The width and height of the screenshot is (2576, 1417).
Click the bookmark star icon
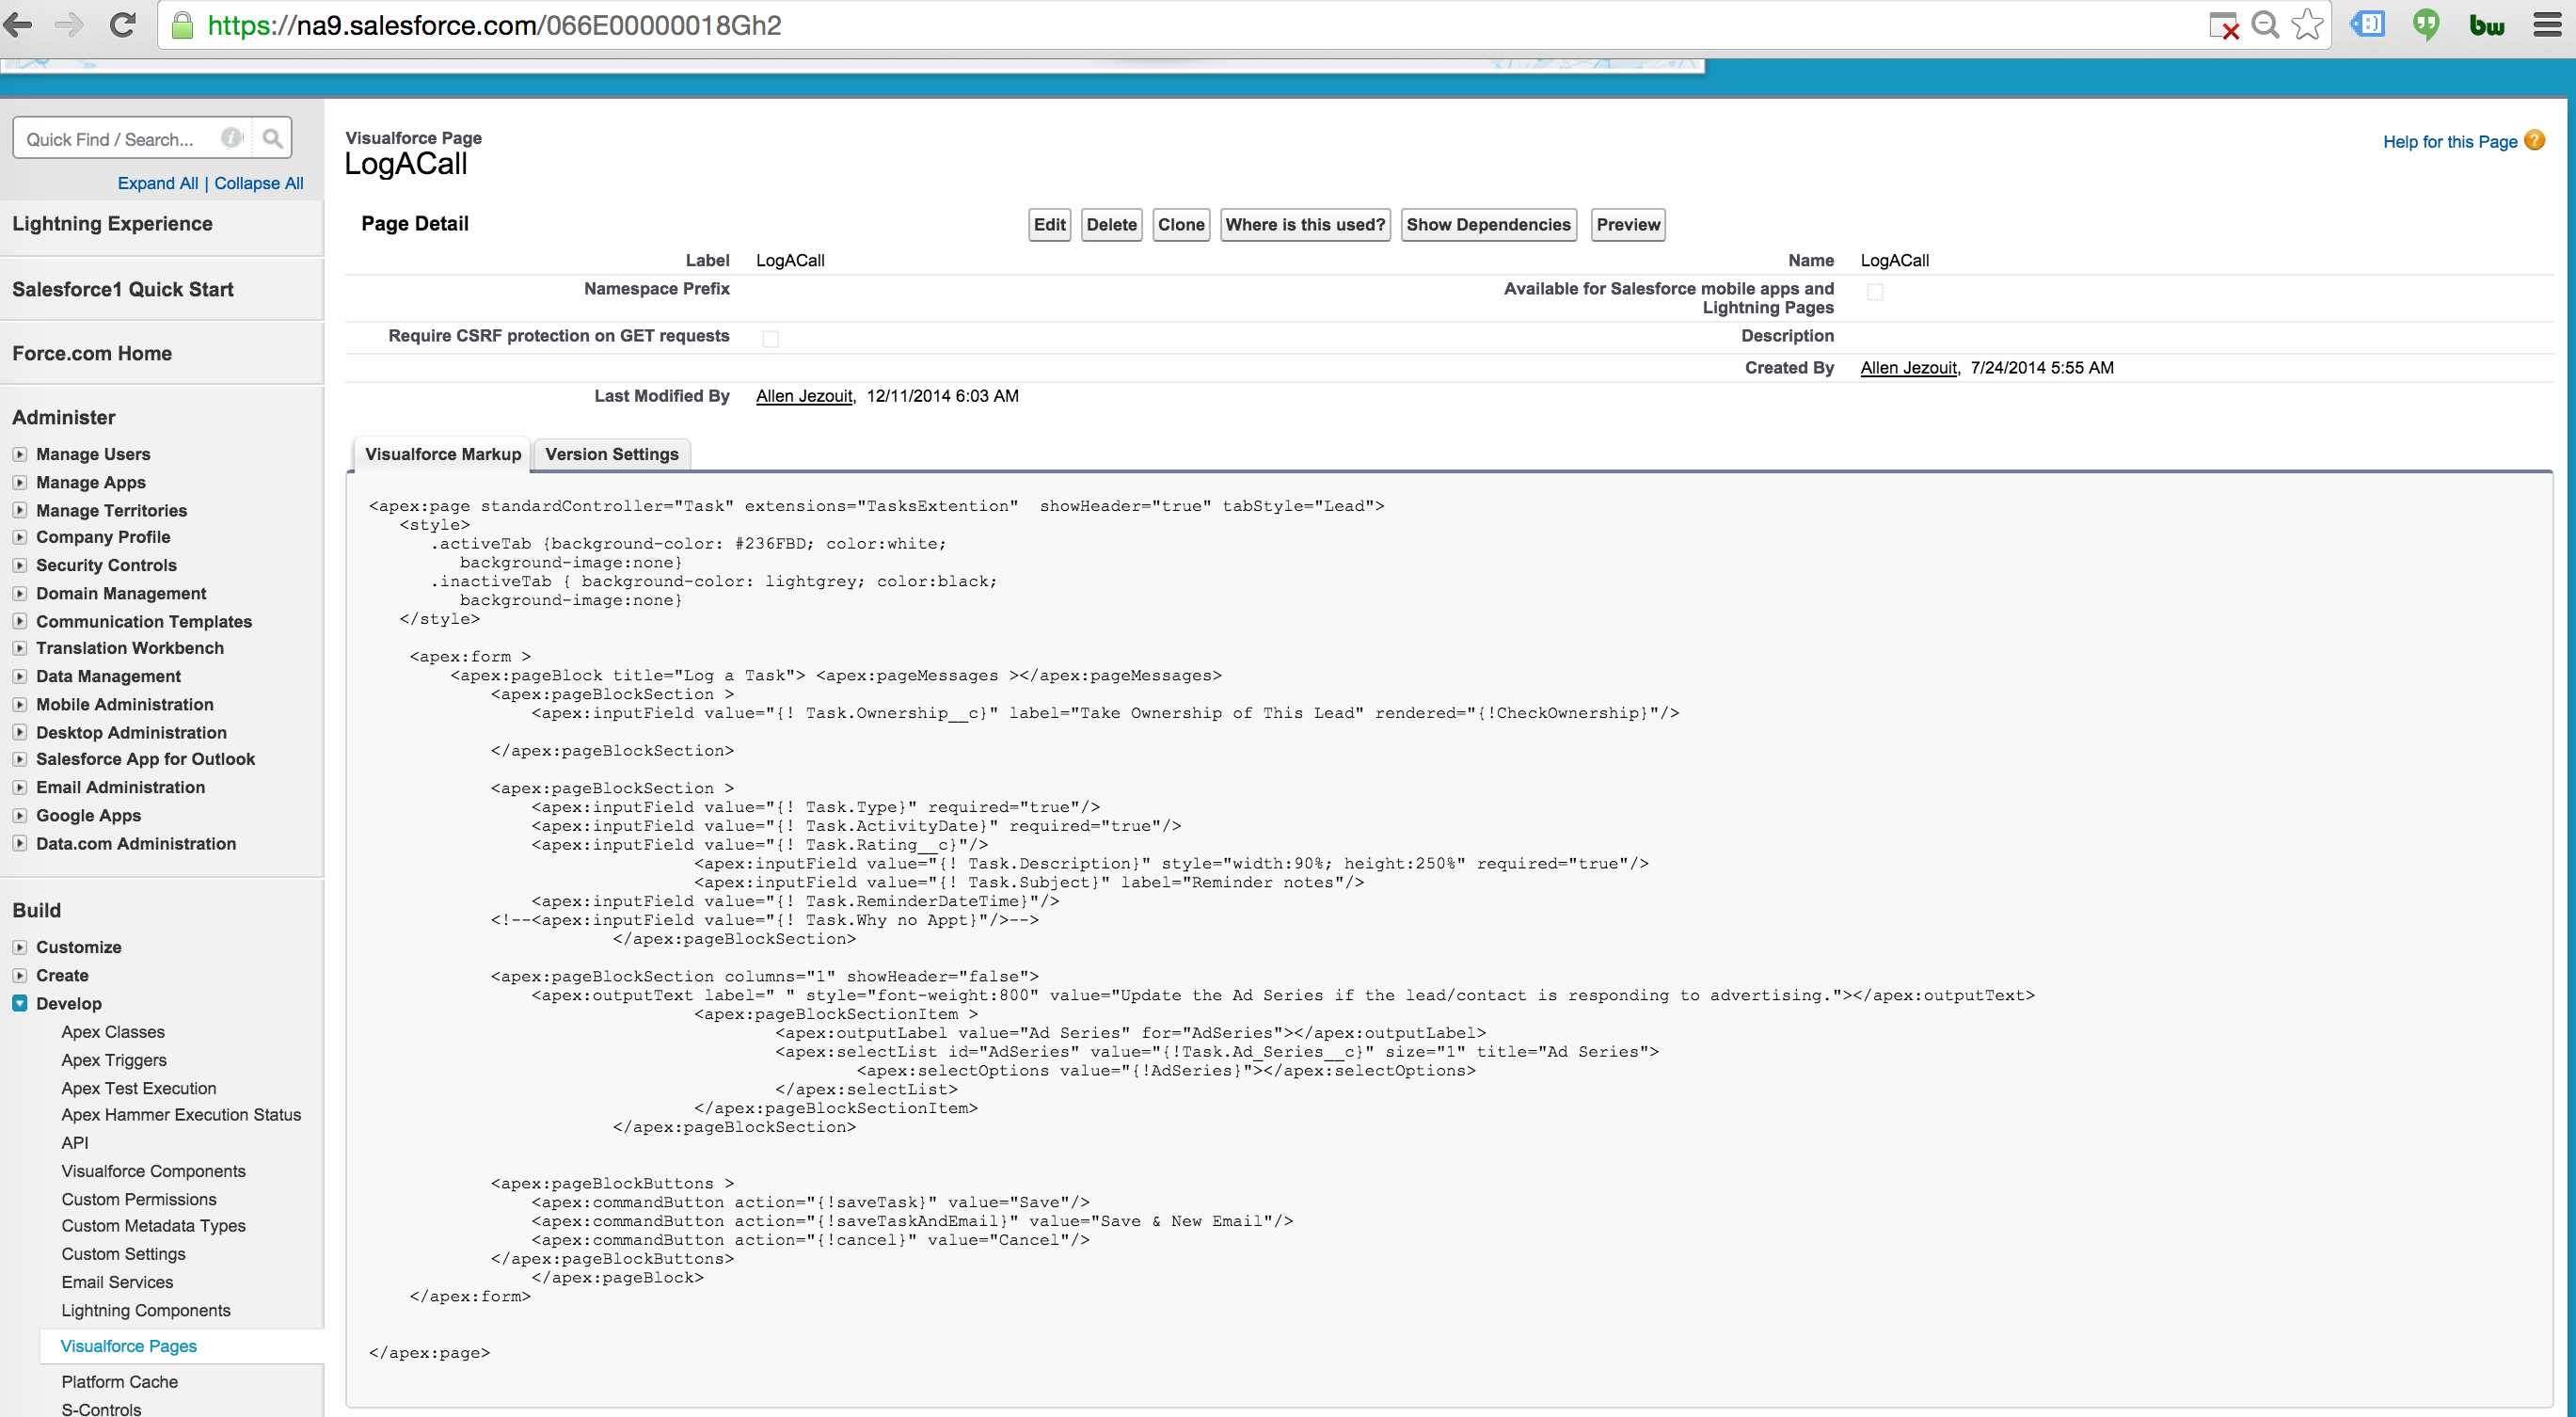[2307, 25]
